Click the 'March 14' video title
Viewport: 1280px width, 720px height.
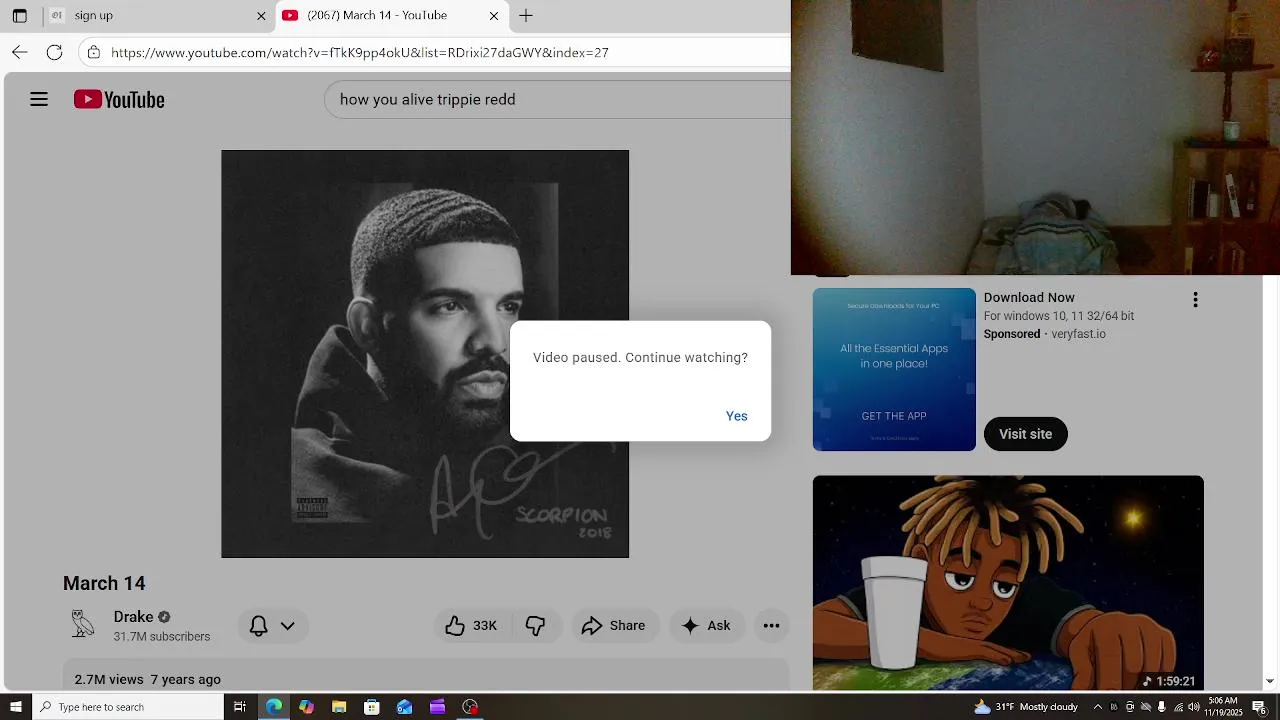104,583
